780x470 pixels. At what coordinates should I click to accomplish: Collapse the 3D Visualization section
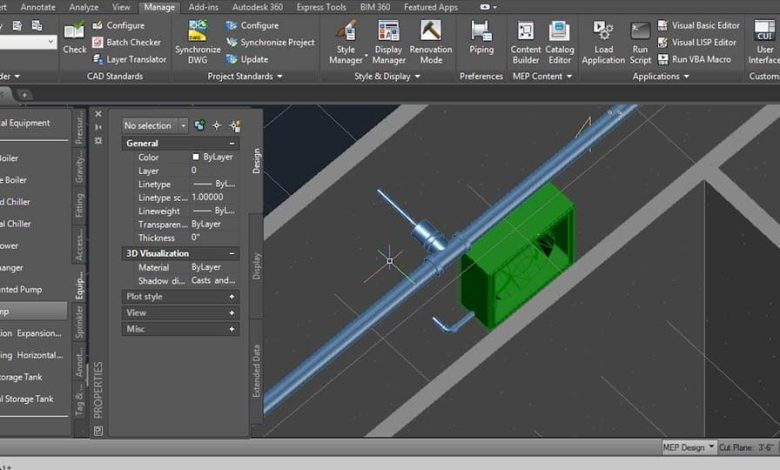click(232, 254)
